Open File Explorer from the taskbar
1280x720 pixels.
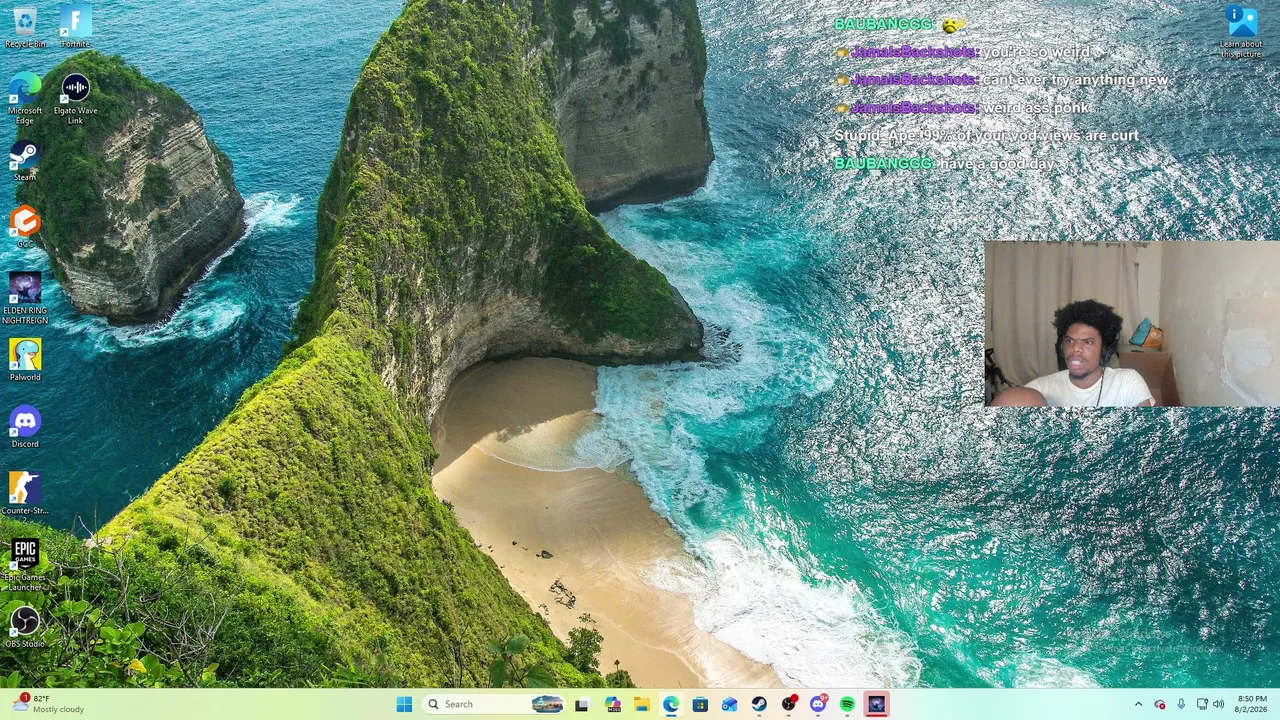pos(641,704)
